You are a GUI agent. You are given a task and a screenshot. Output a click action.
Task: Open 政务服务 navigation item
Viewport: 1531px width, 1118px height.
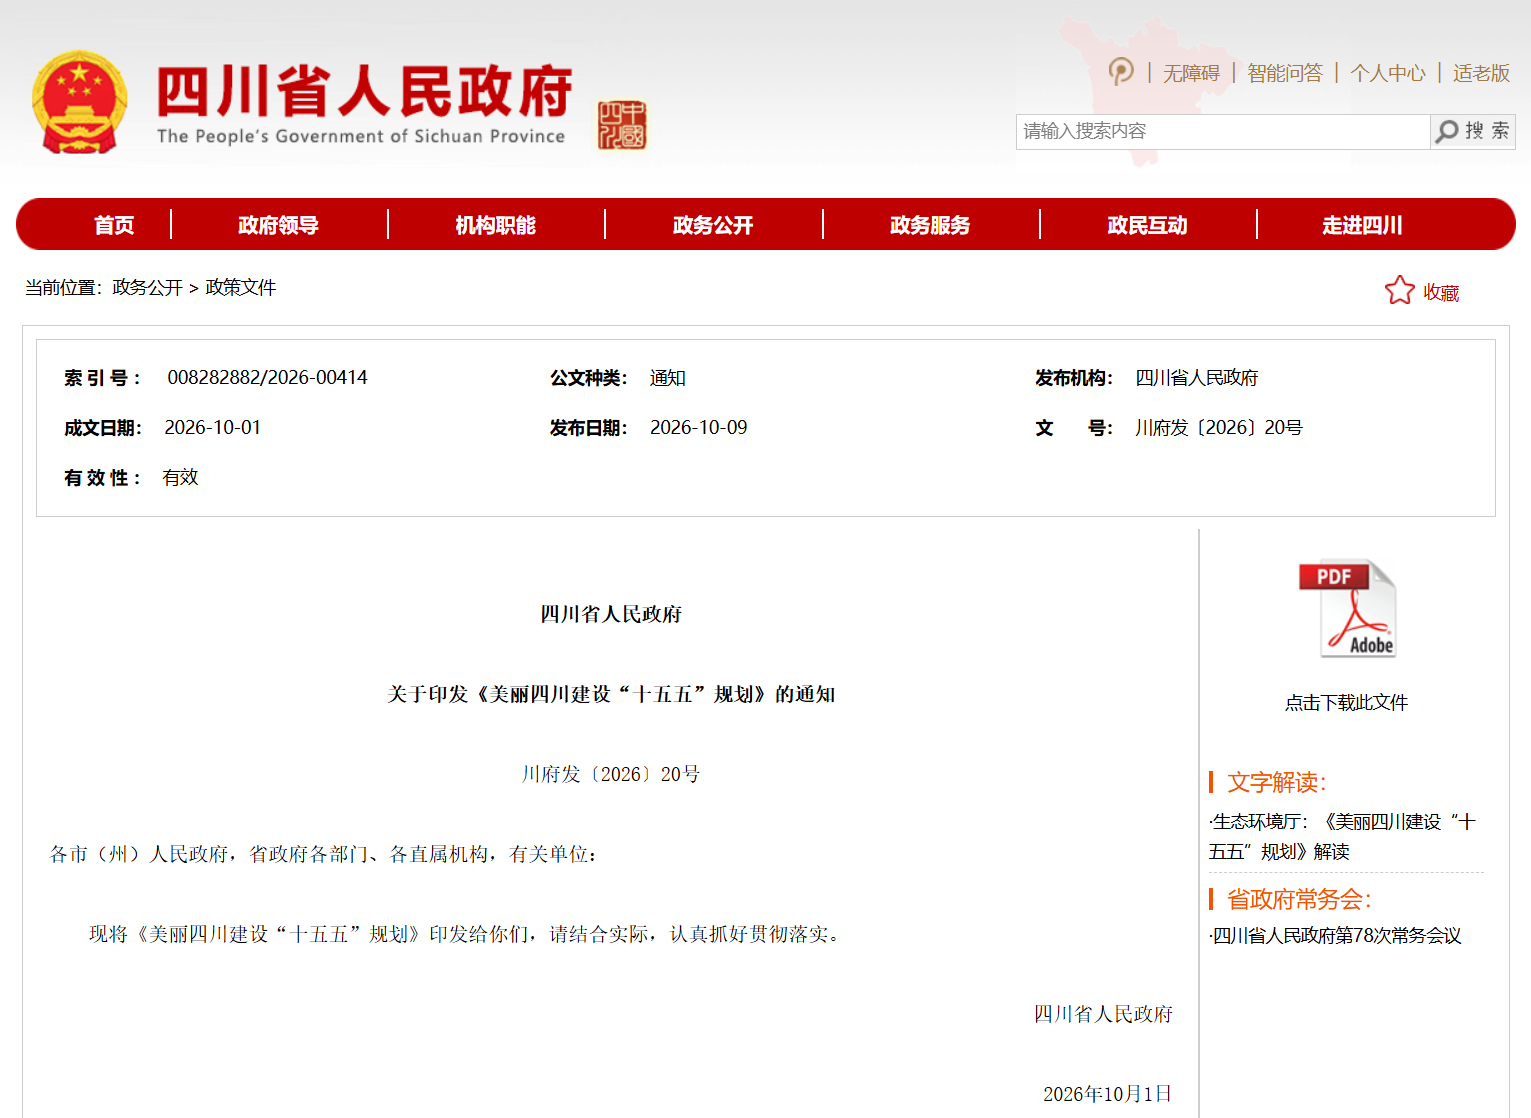coord(930,225)
